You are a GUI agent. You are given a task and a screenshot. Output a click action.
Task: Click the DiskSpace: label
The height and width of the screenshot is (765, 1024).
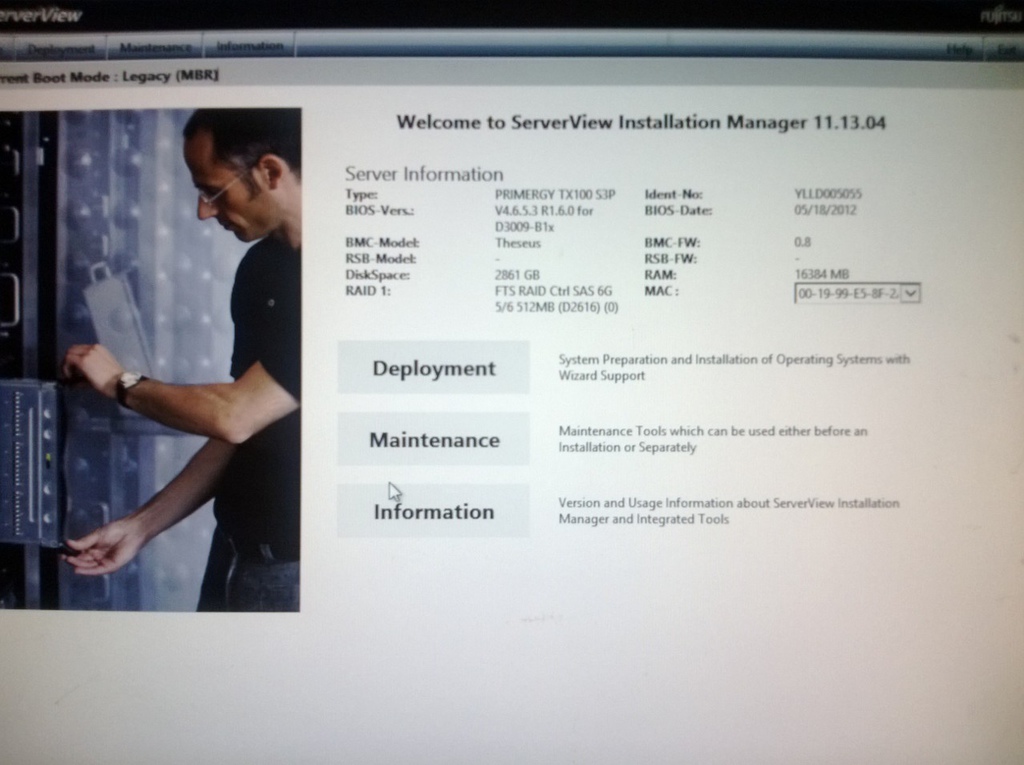pyautogui.click(x=377, y=275)
